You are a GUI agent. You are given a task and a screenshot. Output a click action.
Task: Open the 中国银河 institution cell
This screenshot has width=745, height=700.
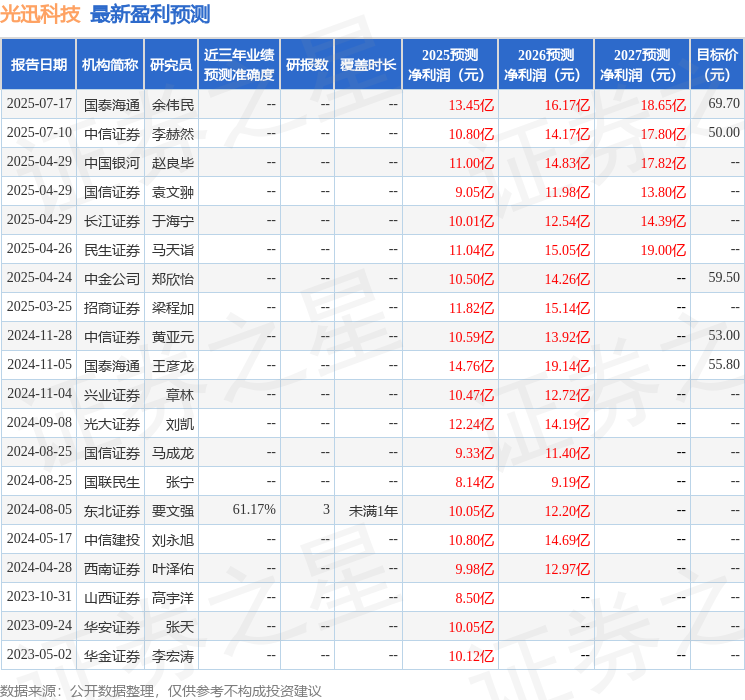112,163
